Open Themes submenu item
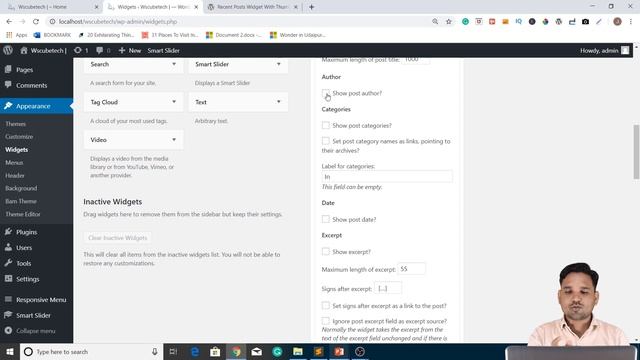 [x=16, y=124]
